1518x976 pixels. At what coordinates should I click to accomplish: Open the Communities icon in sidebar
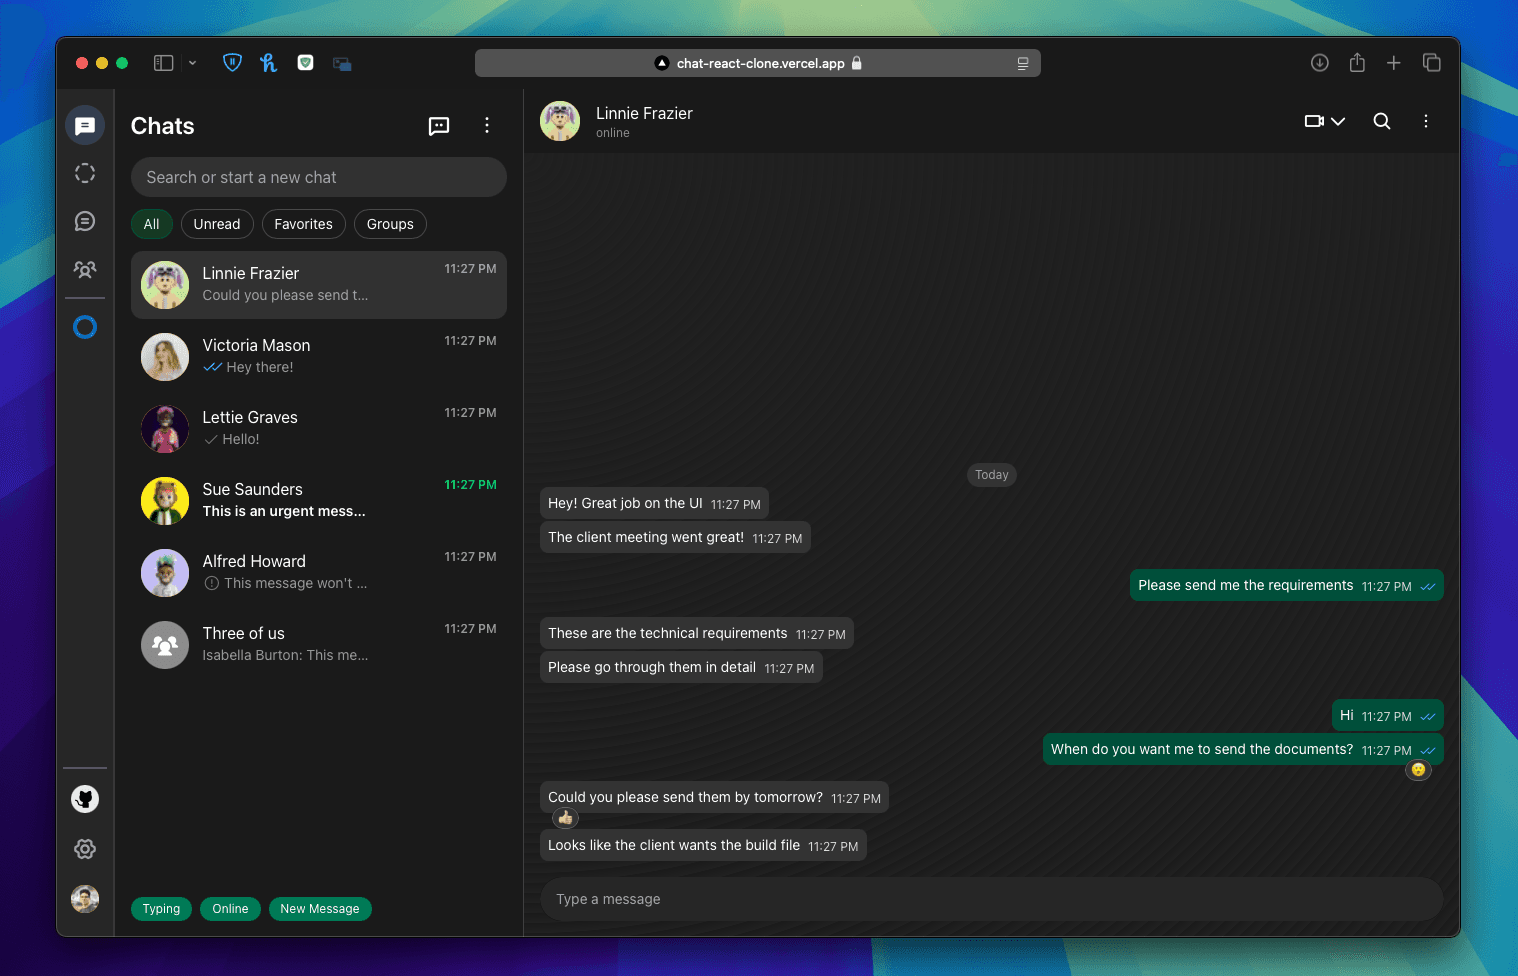tap(85, 269)
